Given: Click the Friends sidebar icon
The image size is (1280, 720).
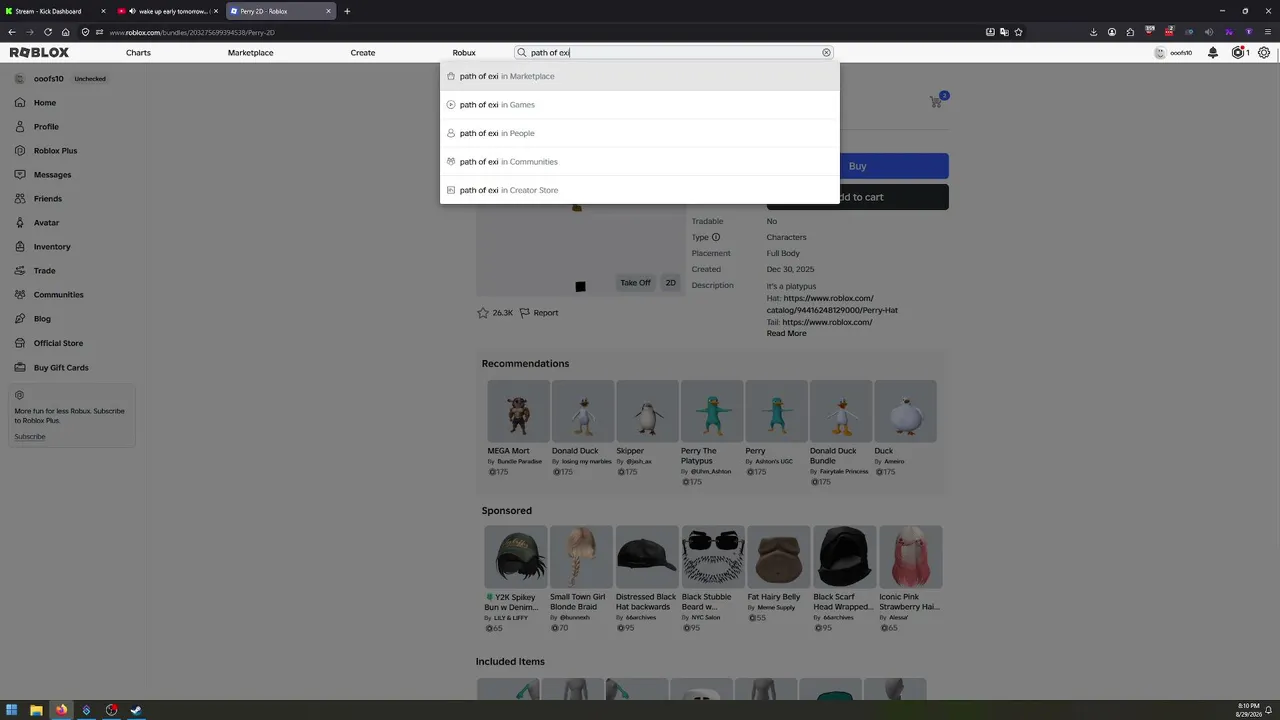Looking at the screenshot, I should pos(20,198).
